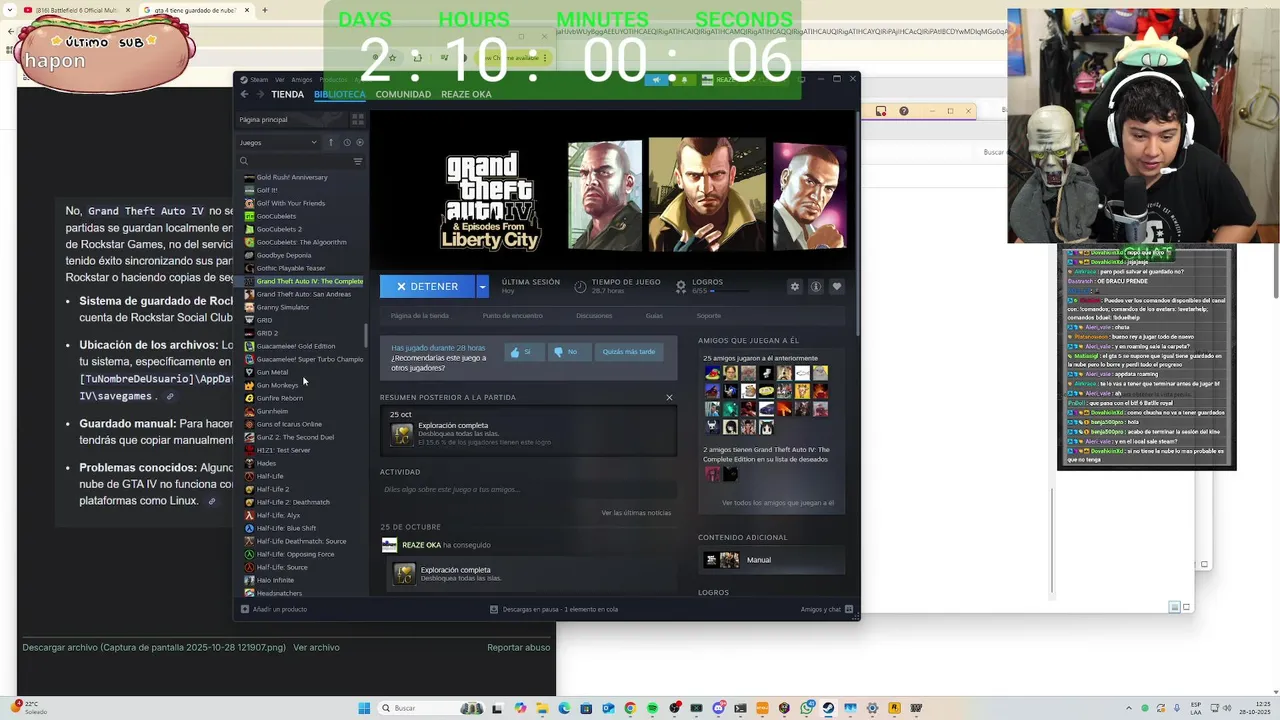1280x720 pixels.
Task: Open Discord from the taskbar
Action: [719, 708]
